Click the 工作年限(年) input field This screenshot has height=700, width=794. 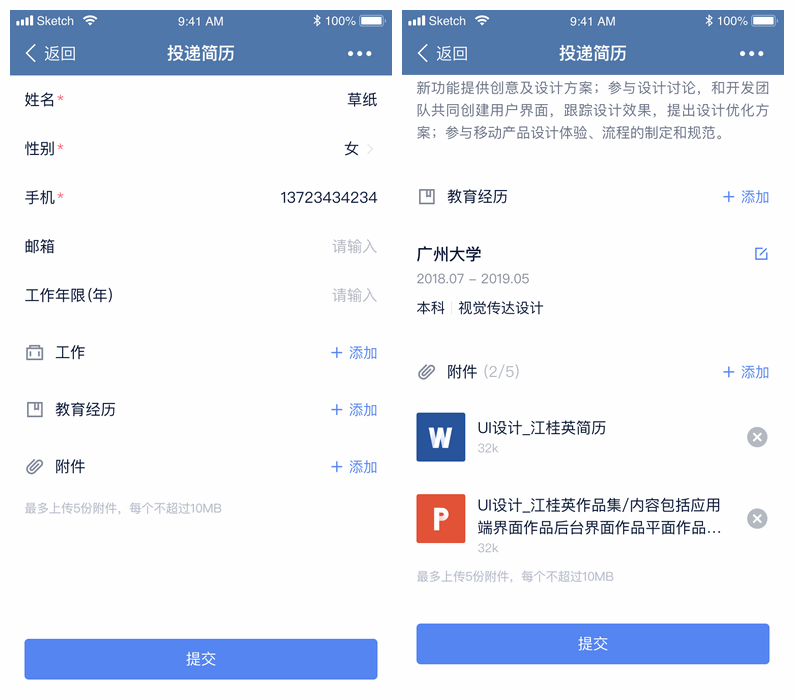pos(201,295)
